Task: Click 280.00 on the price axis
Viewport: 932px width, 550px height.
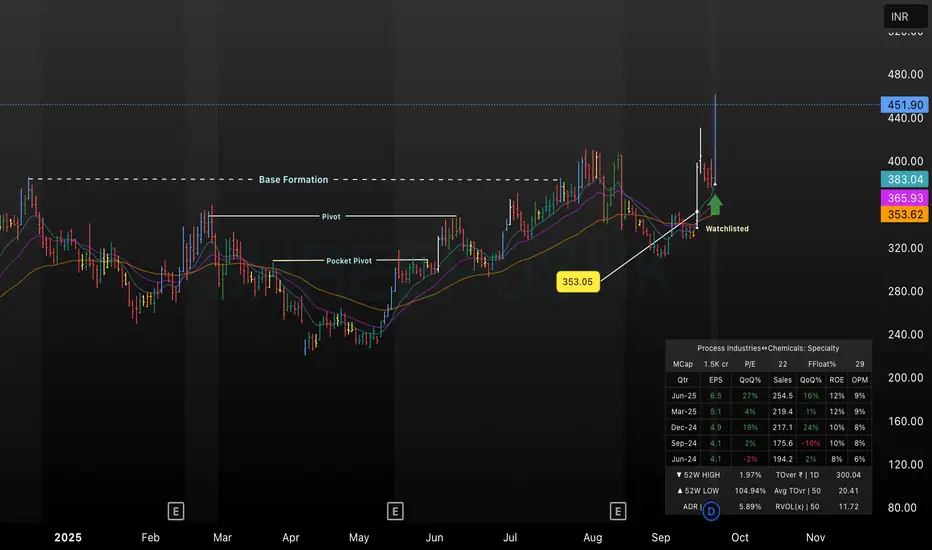Action: pyautogui.click(x=905, y=291)
